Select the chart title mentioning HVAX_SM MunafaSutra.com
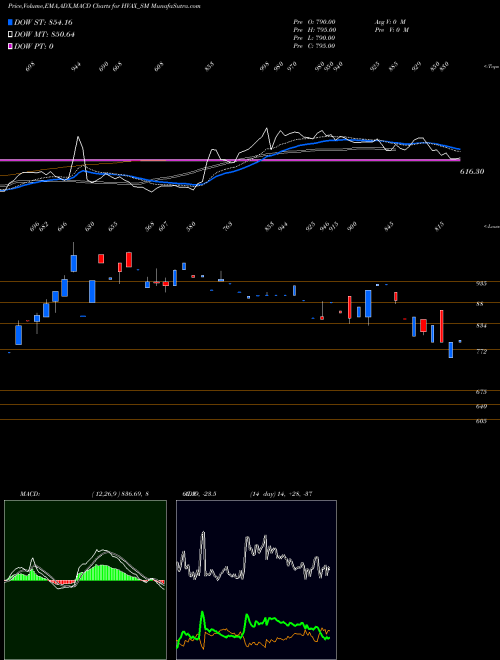This screenshot has height=660, width=500. point(104,6)
